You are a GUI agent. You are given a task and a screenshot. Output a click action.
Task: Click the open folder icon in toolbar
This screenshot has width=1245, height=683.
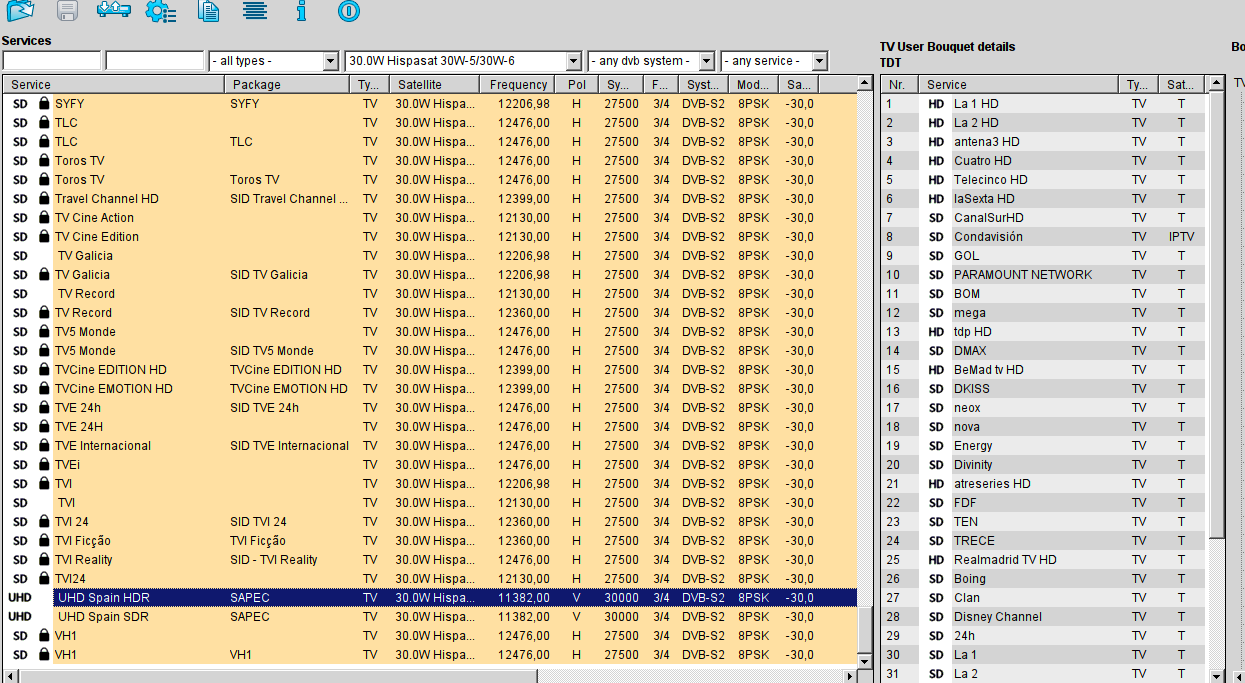21,11
